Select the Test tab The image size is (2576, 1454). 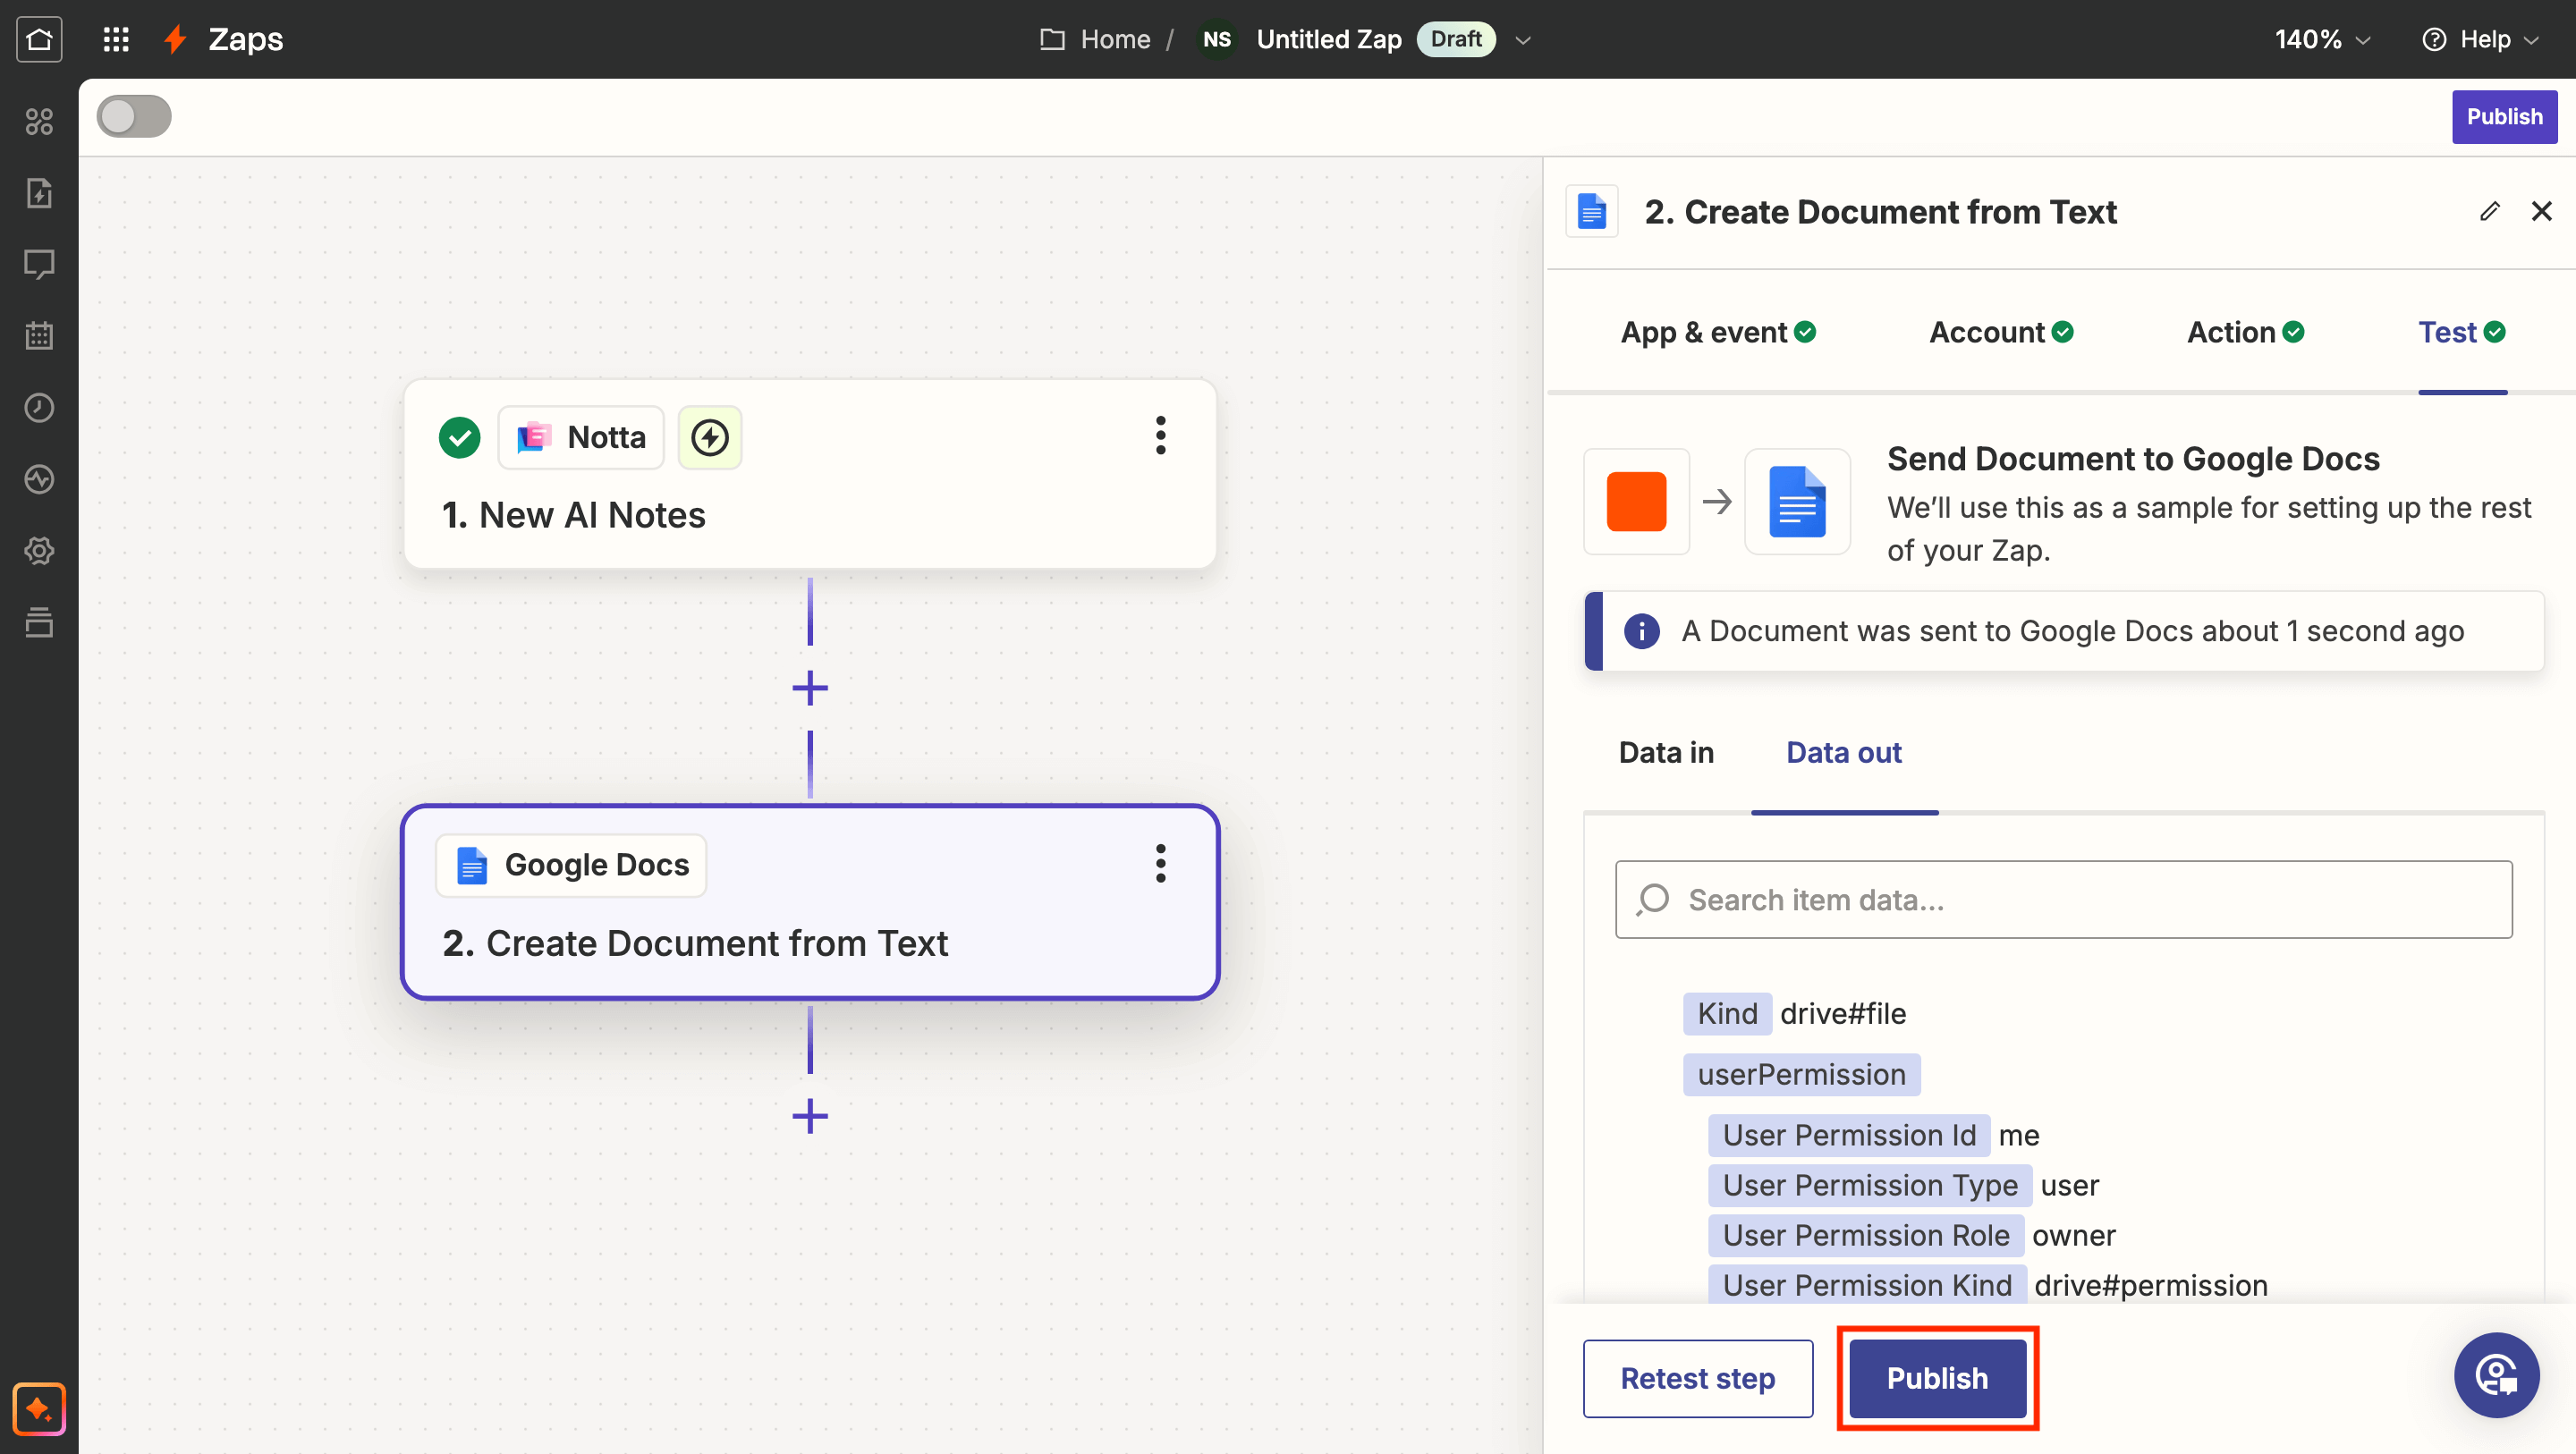point(2461,332)
